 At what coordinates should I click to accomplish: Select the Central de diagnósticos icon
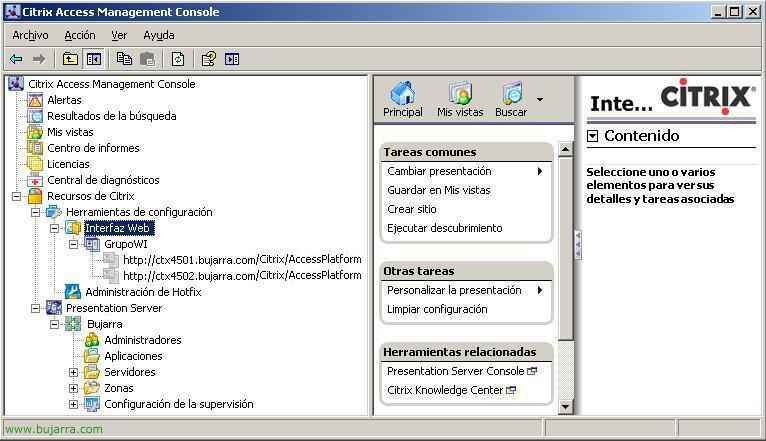[x=35, y=180]
